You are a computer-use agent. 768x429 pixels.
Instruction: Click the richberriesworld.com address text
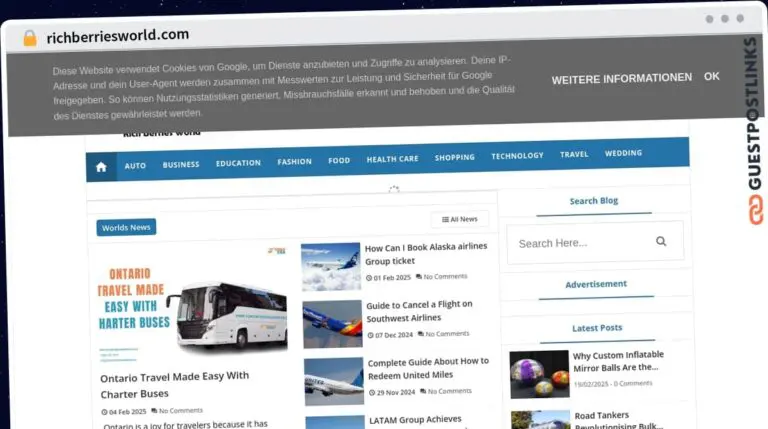118,36
